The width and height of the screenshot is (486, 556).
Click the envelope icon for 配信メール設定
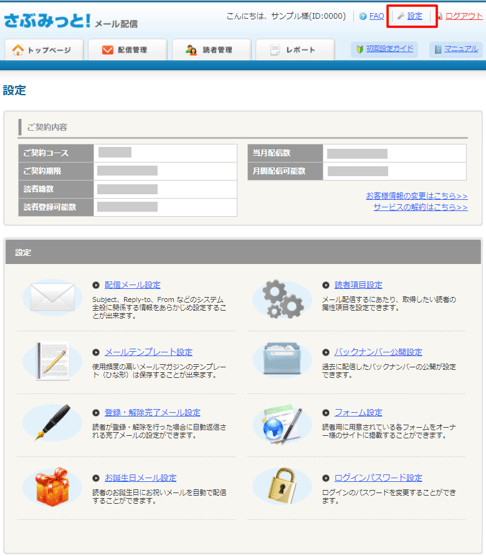click(52, 297)
